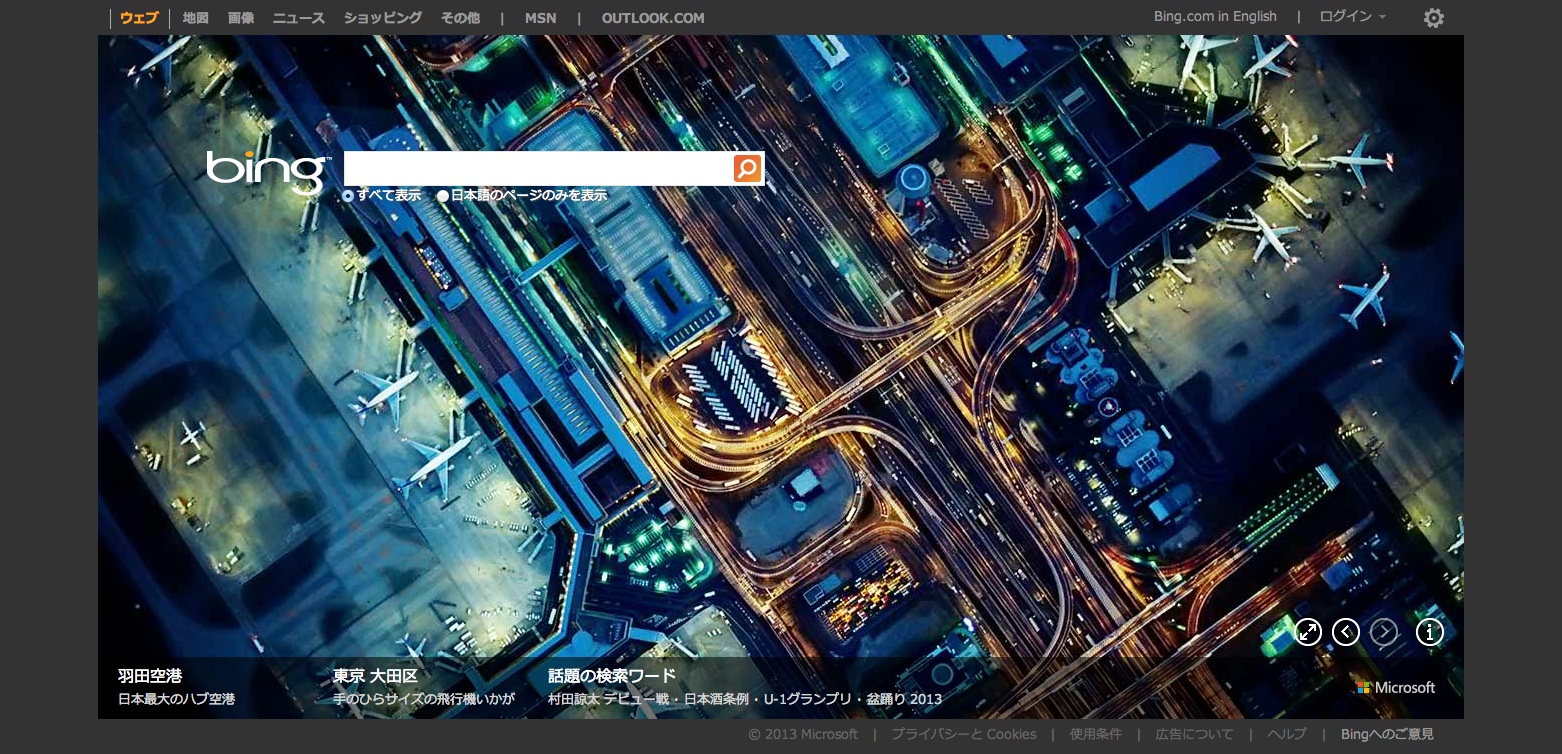Switch to the 地図 tab
The height and width of the screenshot is (754, 1562).
pyautogui.click(x=195, y=18)
